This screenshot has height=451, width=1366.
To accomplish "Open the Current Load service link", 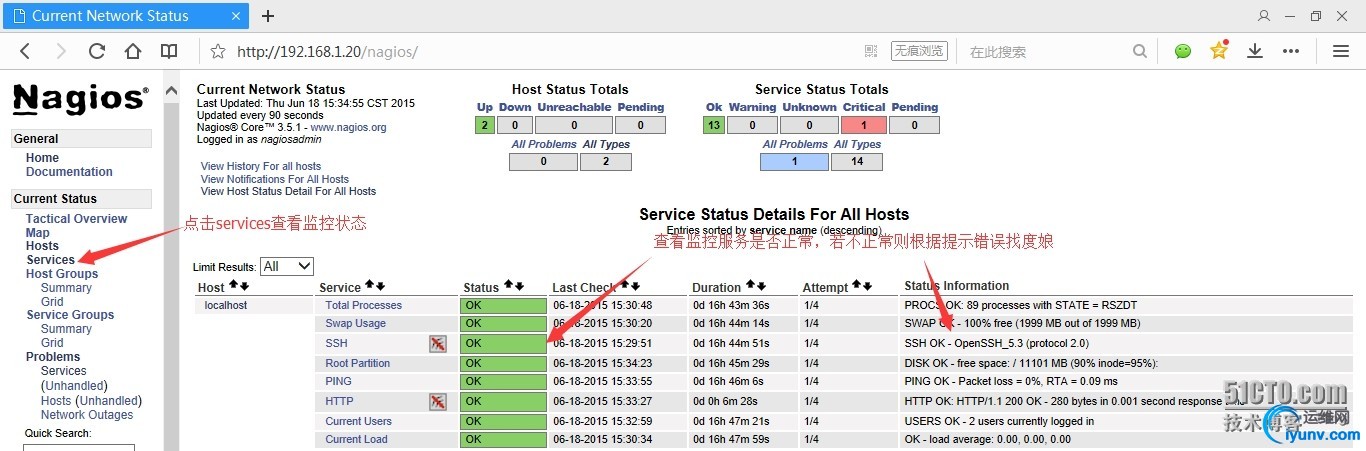I will 357,439.
